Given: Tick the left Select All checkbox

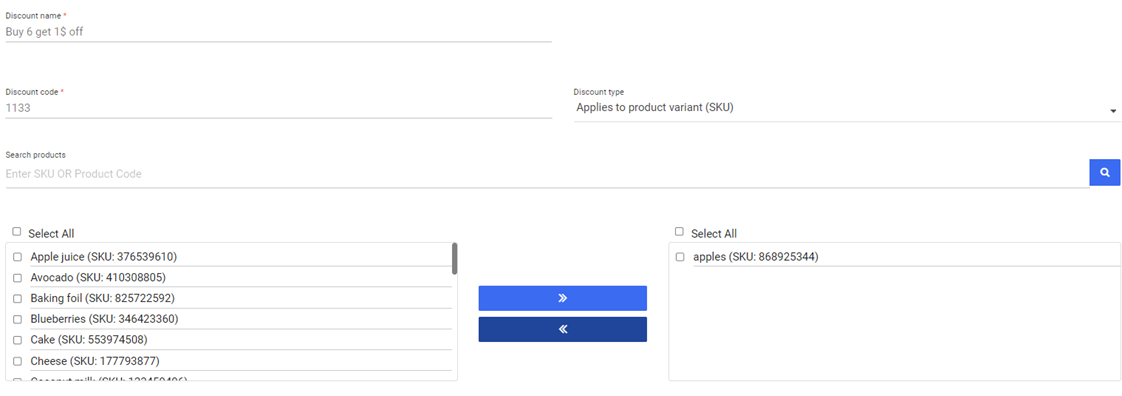Looking at the screenshot, I should click(x=17, y=231).
